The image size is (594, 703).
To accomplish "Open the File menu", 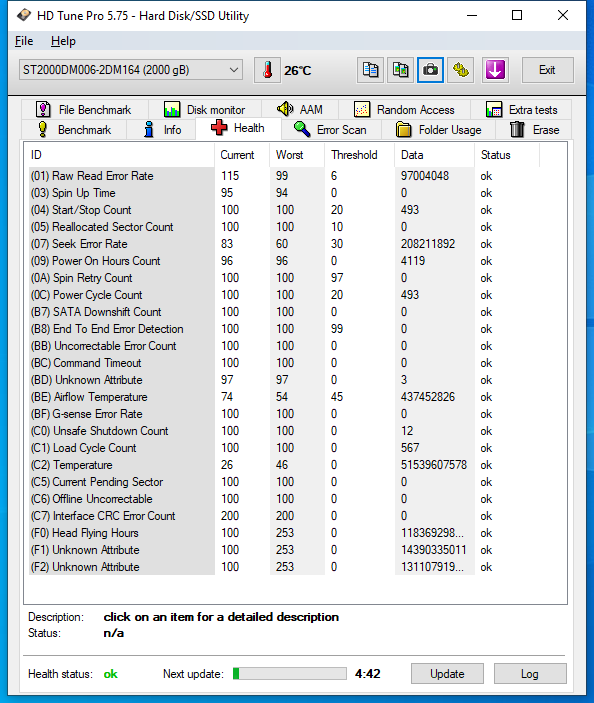I will (24, 41).
